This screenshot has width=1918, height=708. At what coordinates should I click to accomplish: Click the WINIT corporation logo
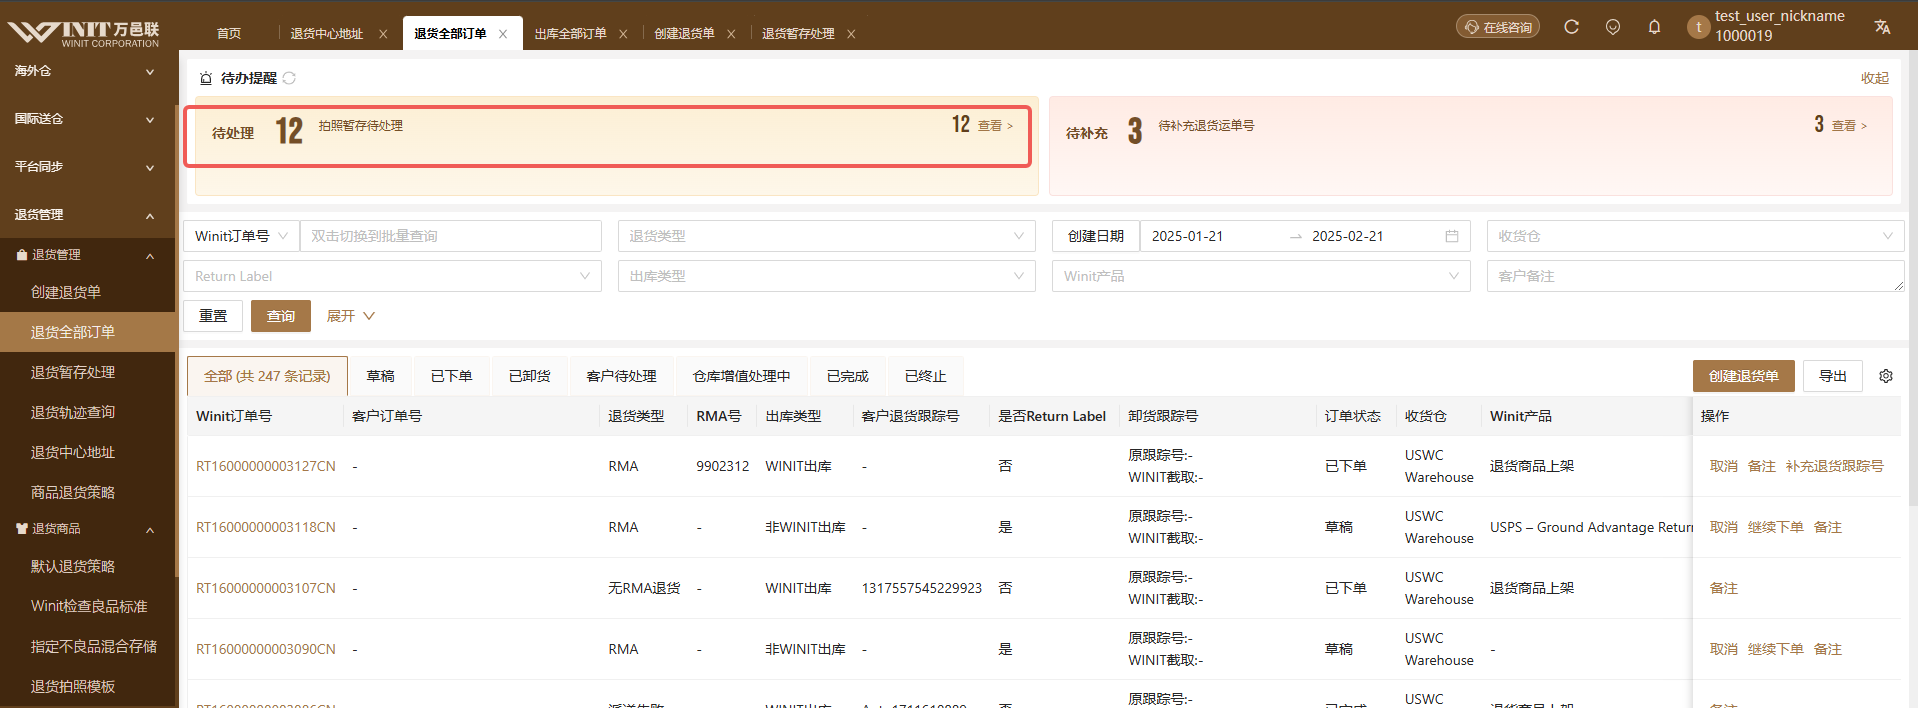click(x=84, y=33)
